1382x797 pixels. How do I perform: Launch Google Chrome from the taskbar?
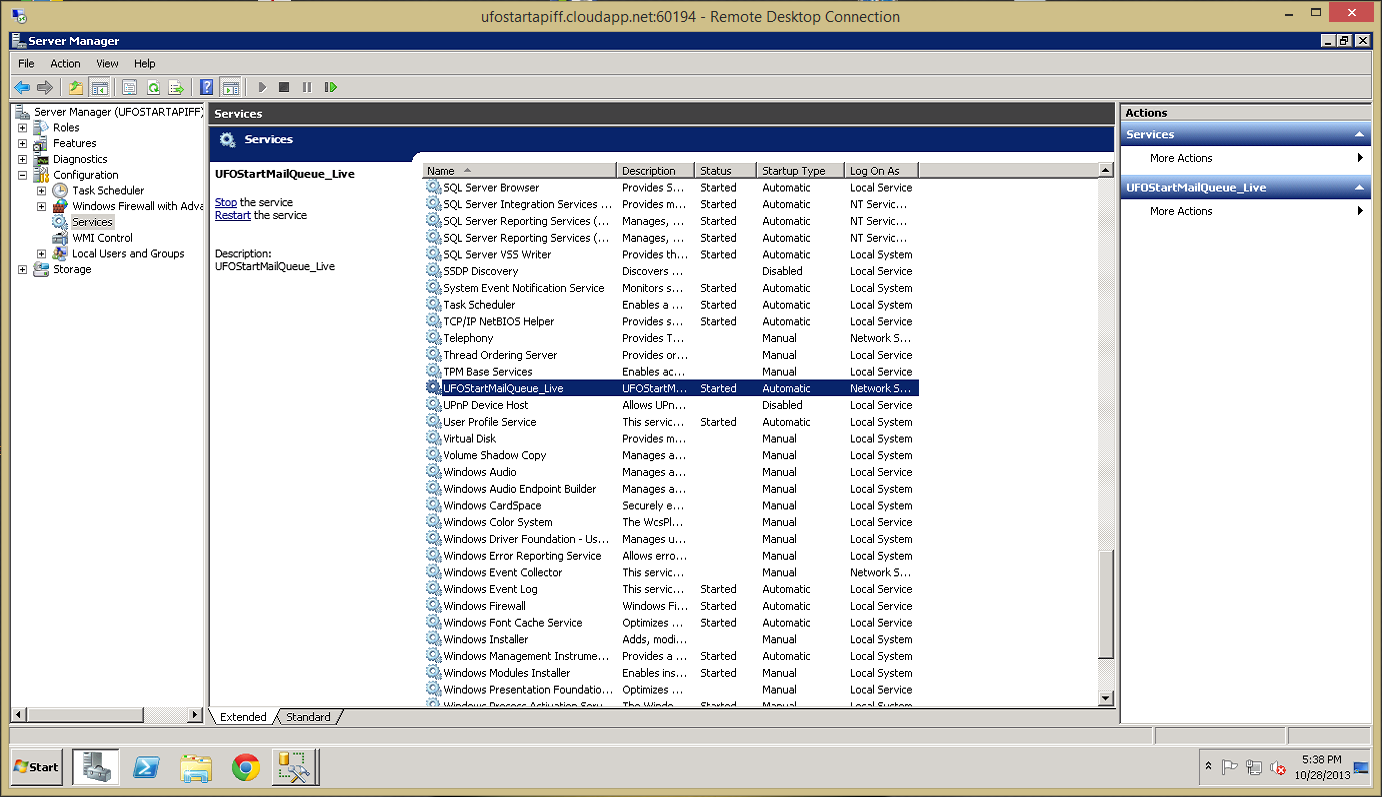click(x=246, y=767)
